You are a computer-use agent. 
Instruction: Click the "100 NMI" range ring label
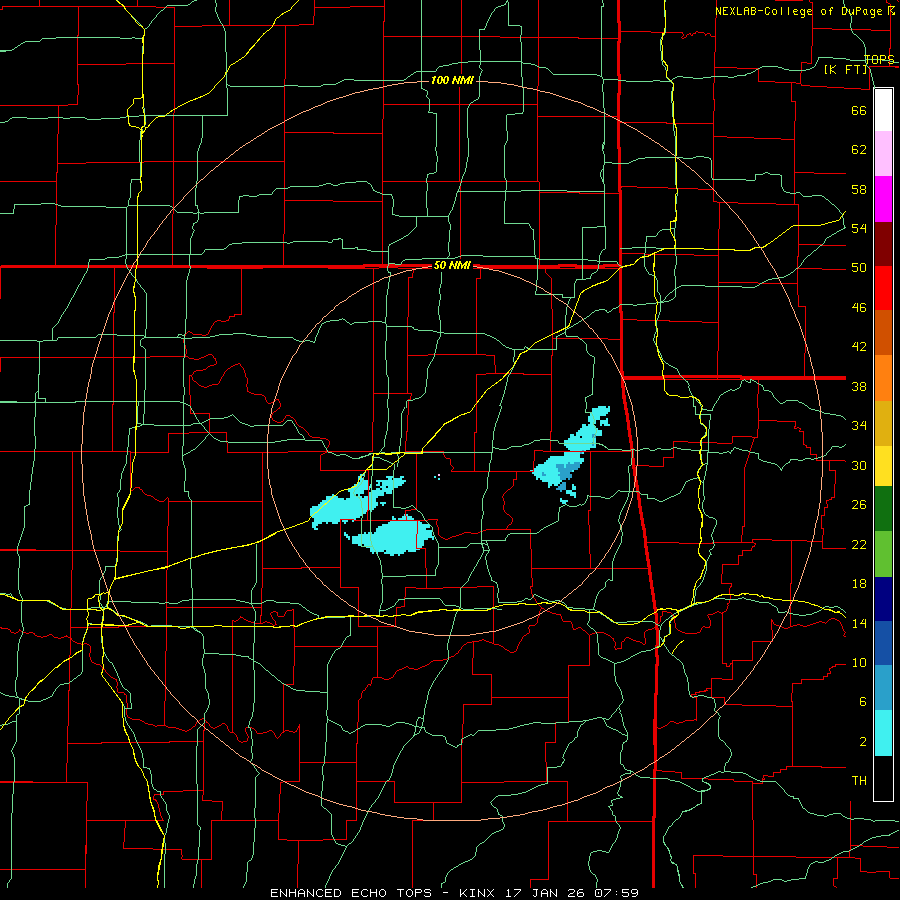click(452, 80)
